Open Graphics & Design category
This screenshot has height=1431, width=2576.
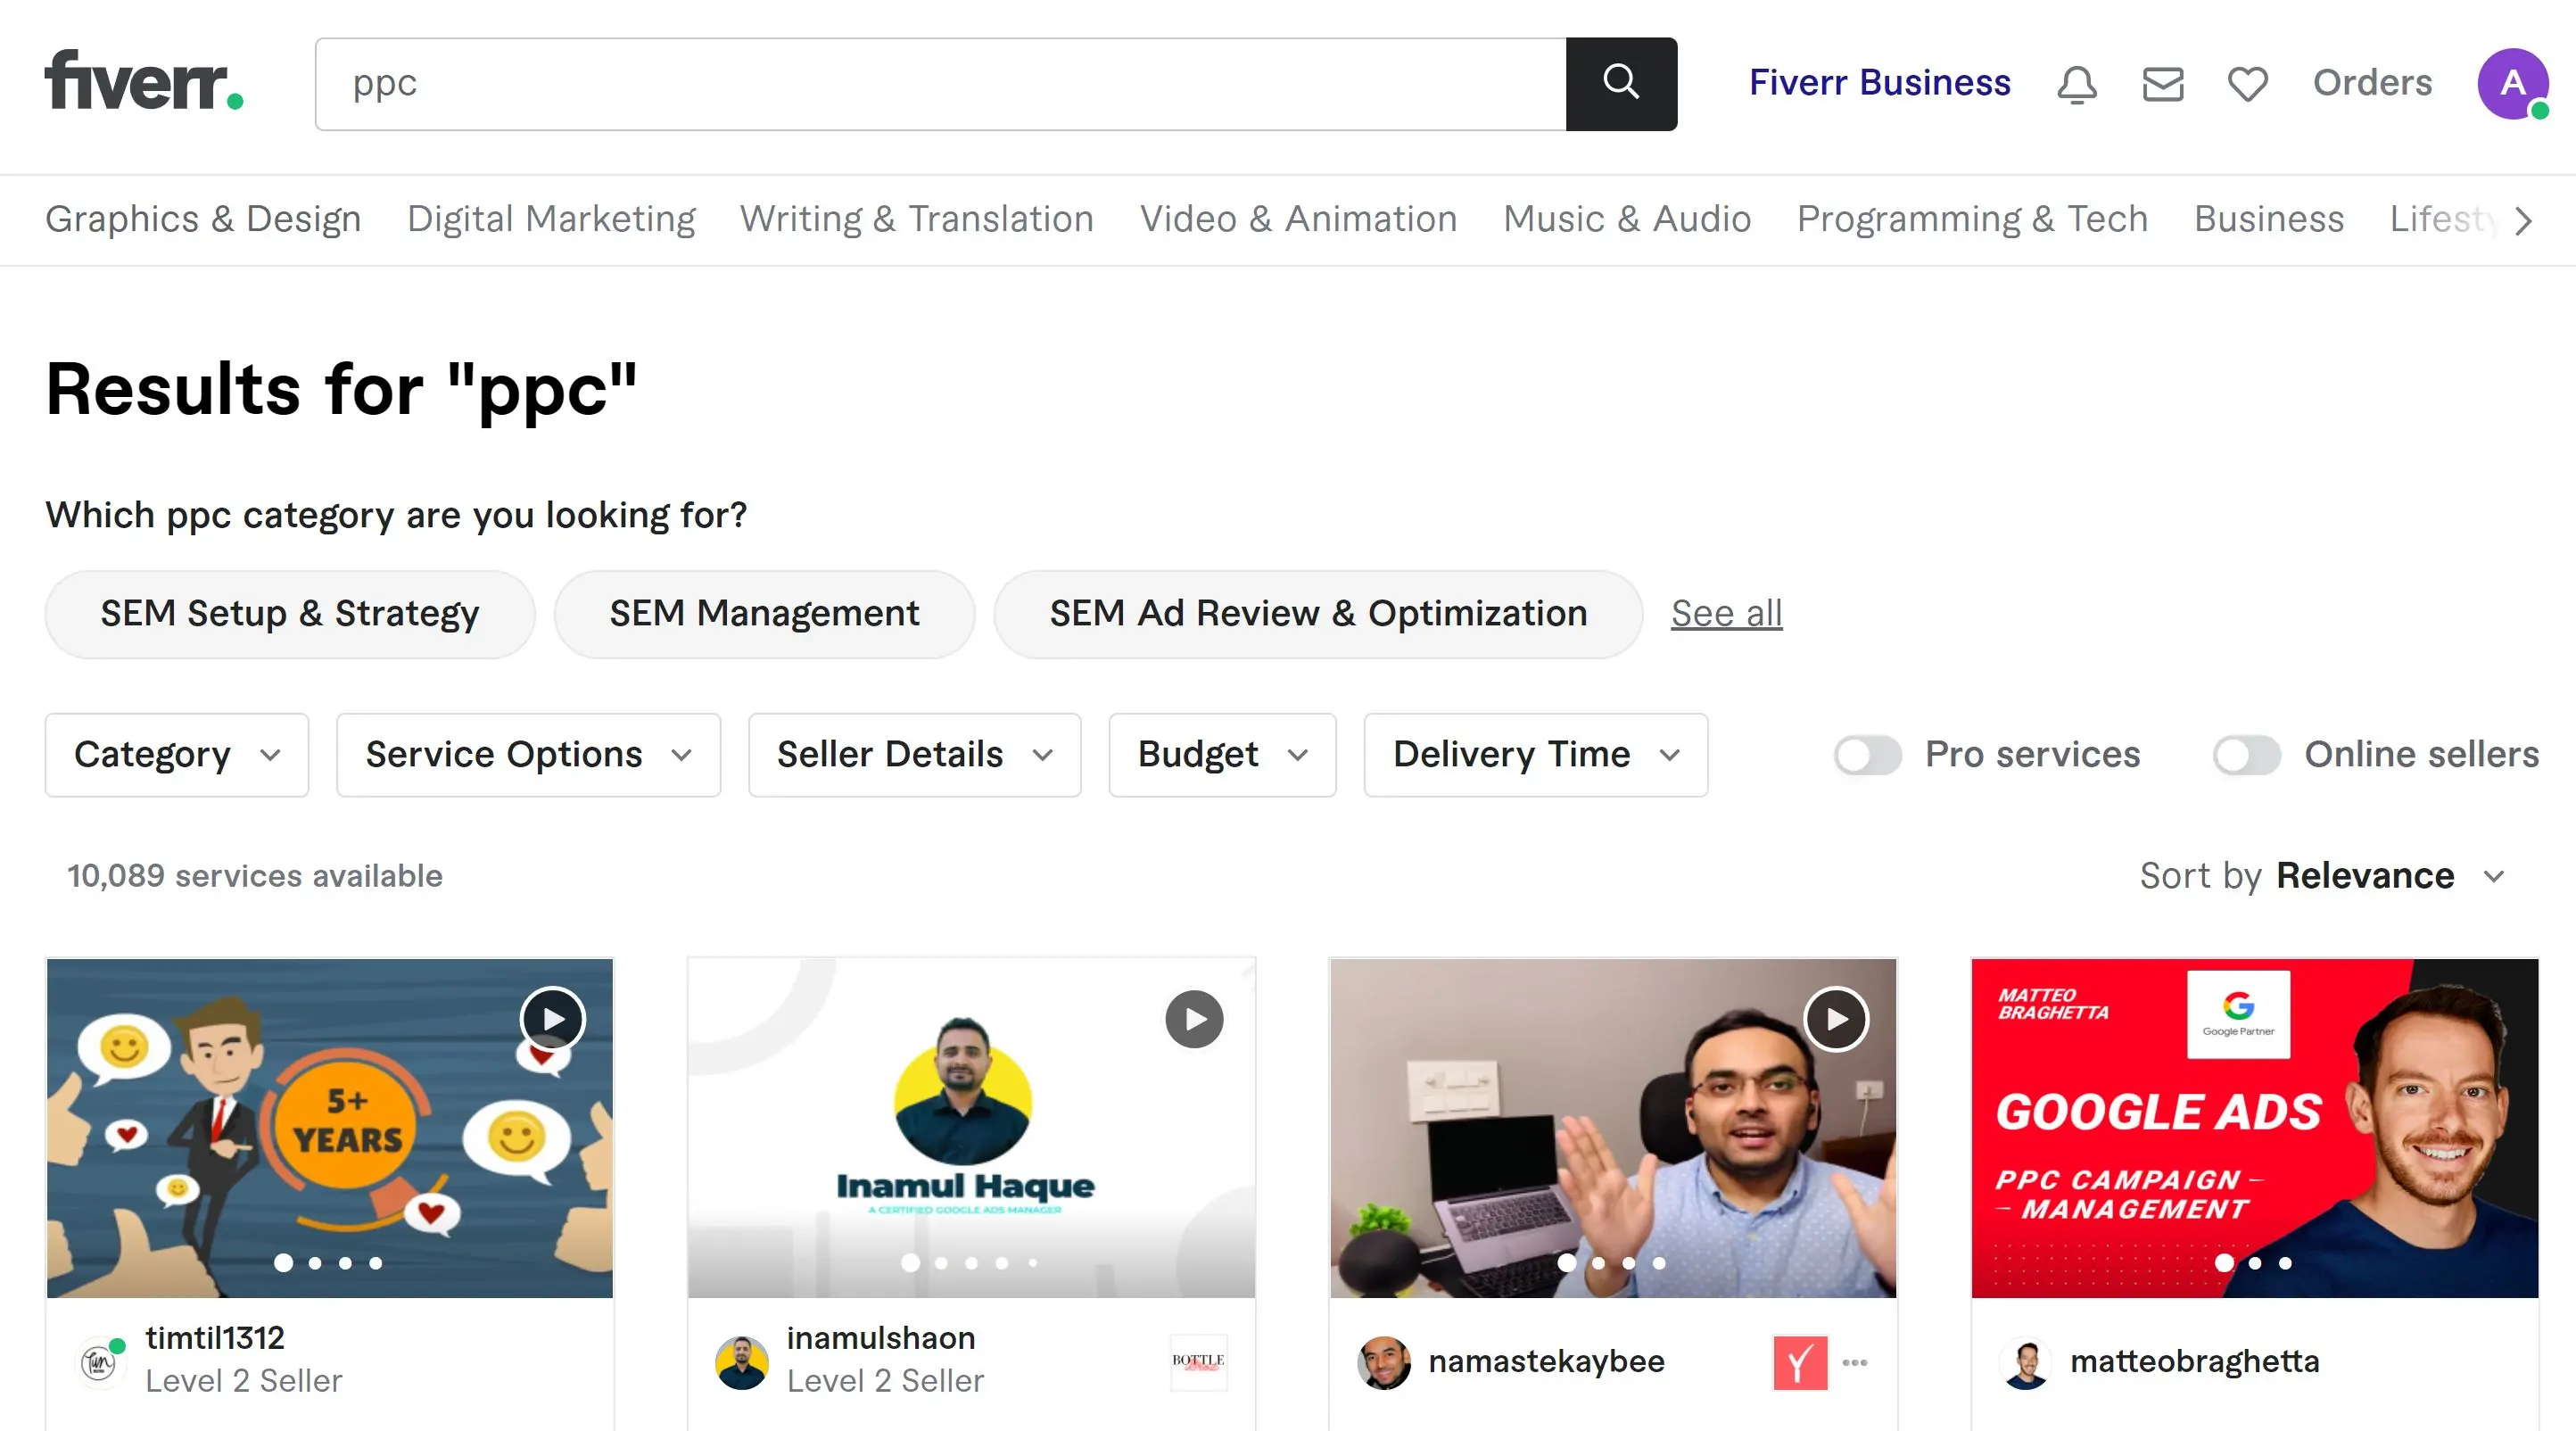(203, 219)
